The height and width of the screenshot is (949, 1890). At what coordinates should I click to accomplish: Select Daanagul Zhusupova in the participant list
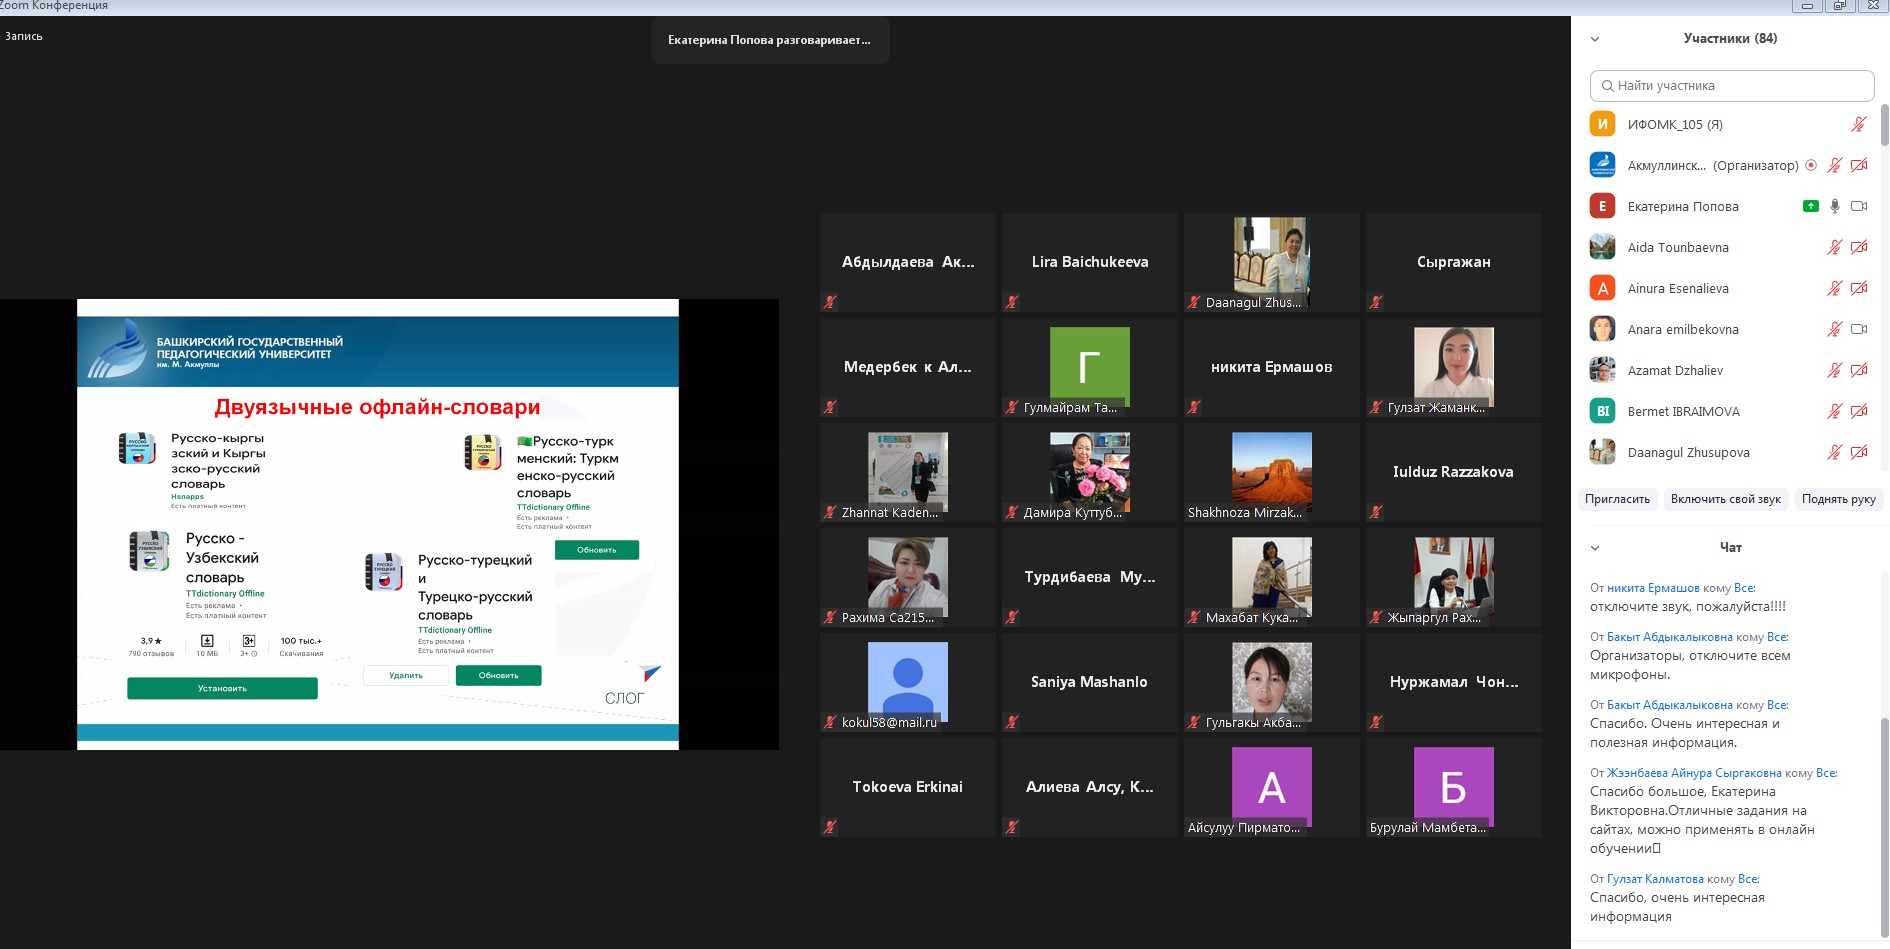click(1688, 453)
